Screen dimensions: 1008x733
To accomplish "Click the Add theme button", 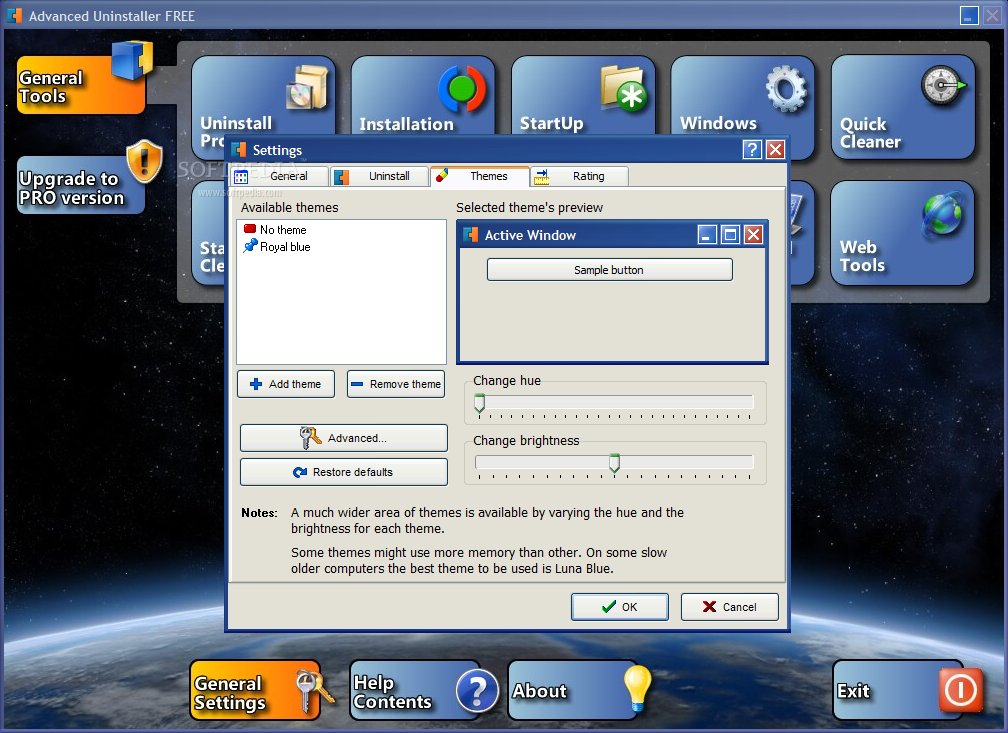I will pos(286,384).
